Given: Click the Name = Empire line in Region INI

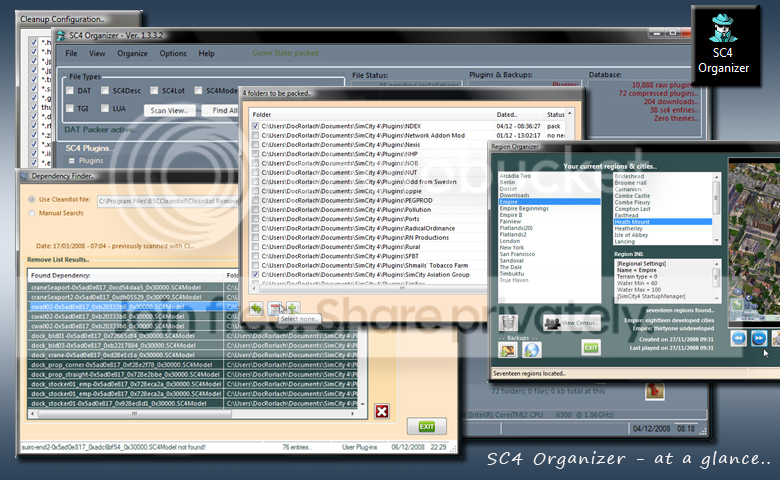Looking at the screenshot, I should click(x=636, y=270).
